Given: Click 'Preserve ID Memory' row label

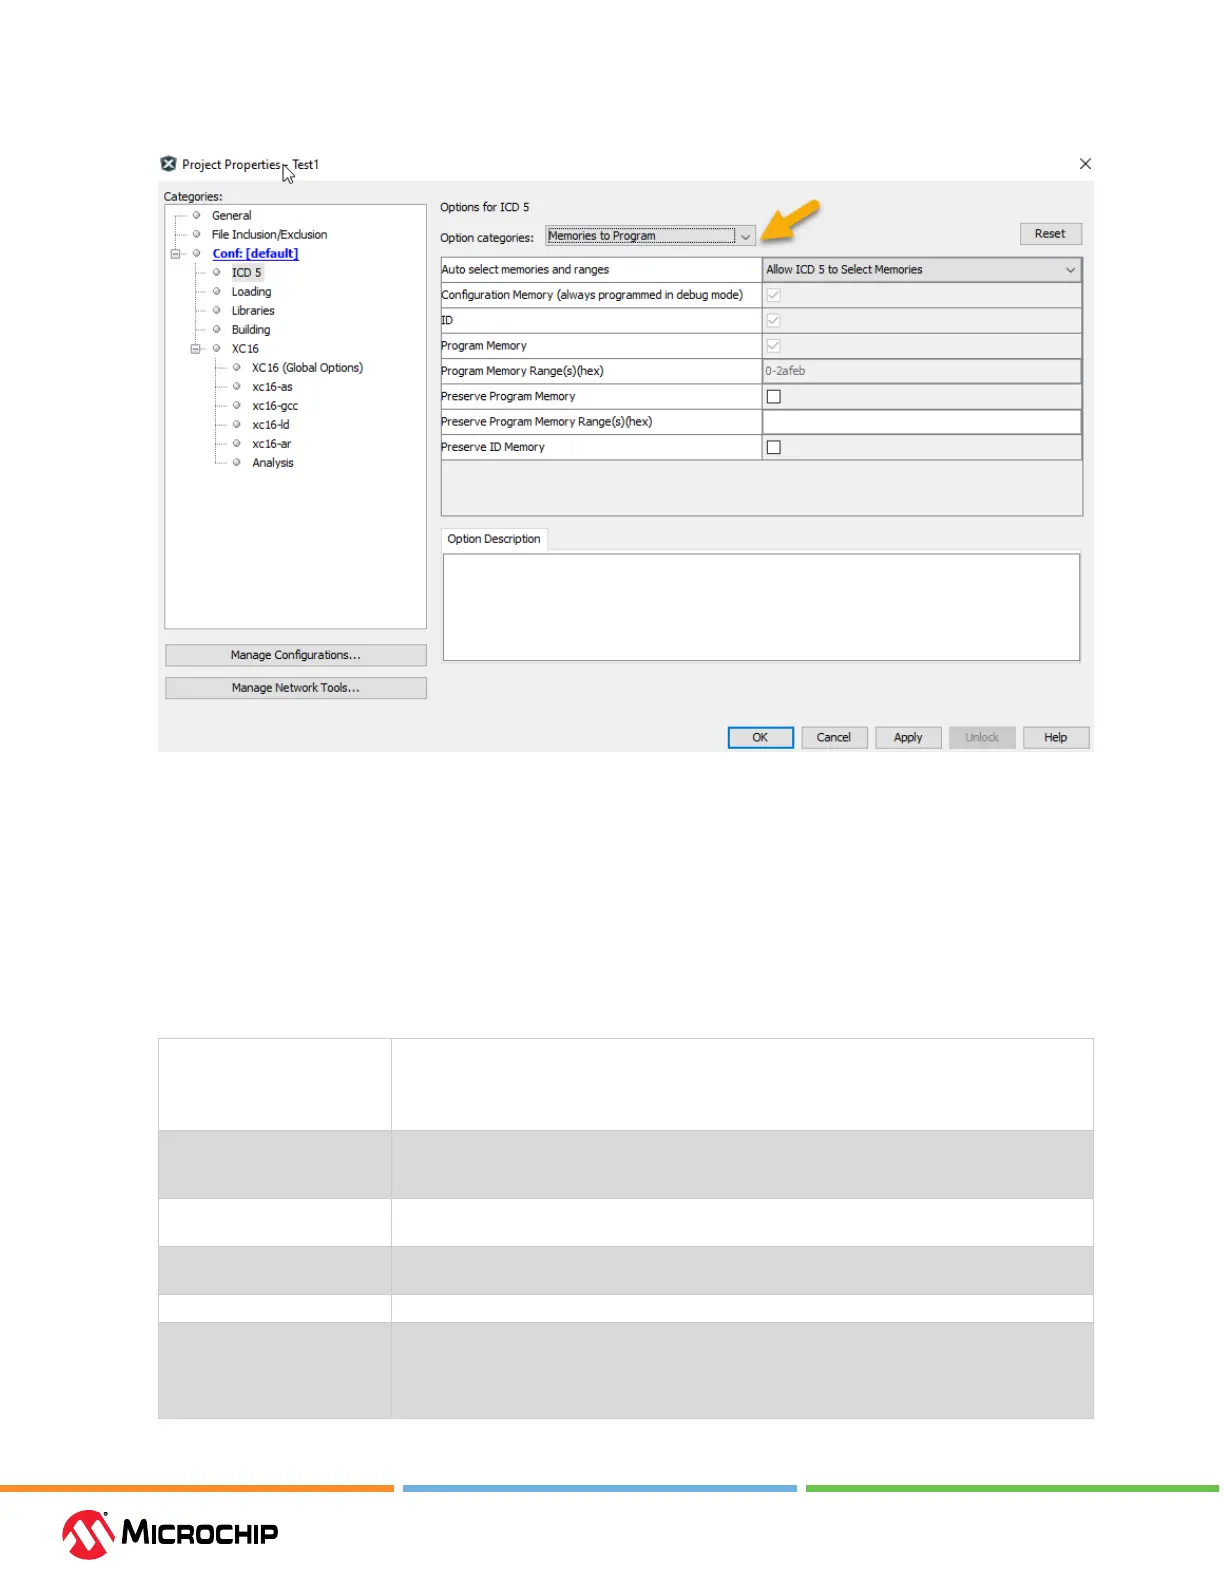Looking at the screenshot, I should [493, 448].
